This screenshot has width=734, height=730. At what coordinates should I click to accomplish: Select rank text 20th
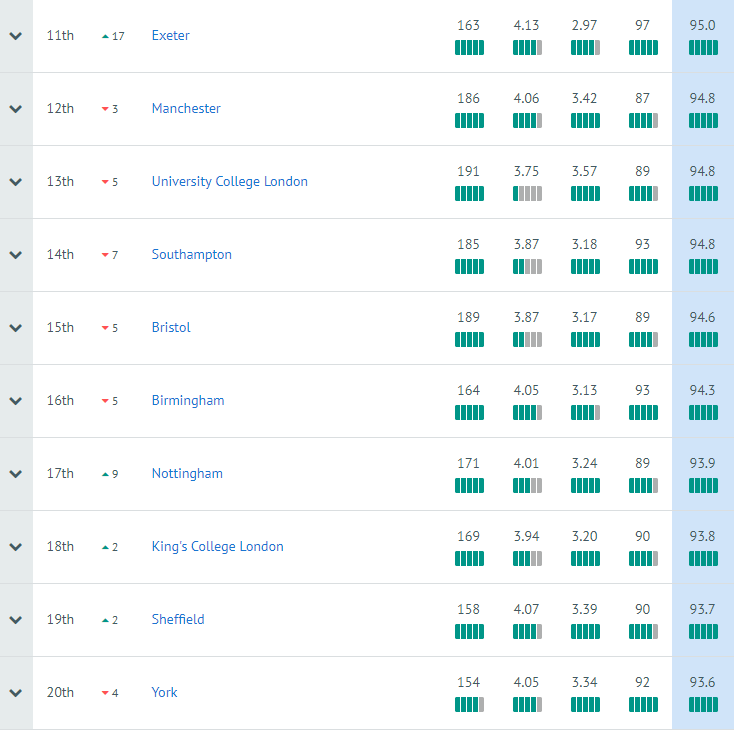tap(60, 693)
